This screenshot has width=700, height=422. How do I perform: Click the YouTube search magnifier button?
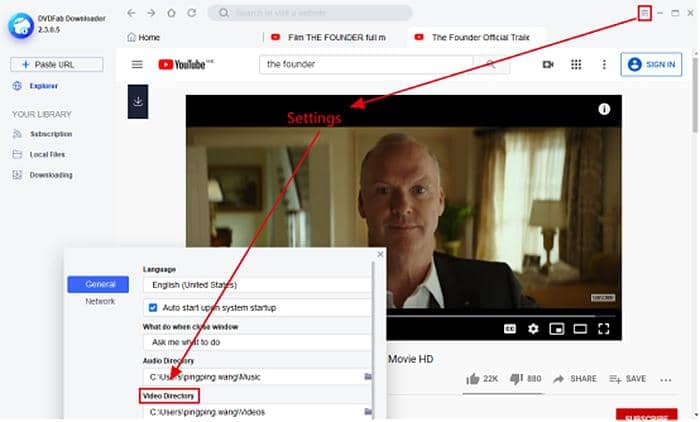click(x=492, y=65)
